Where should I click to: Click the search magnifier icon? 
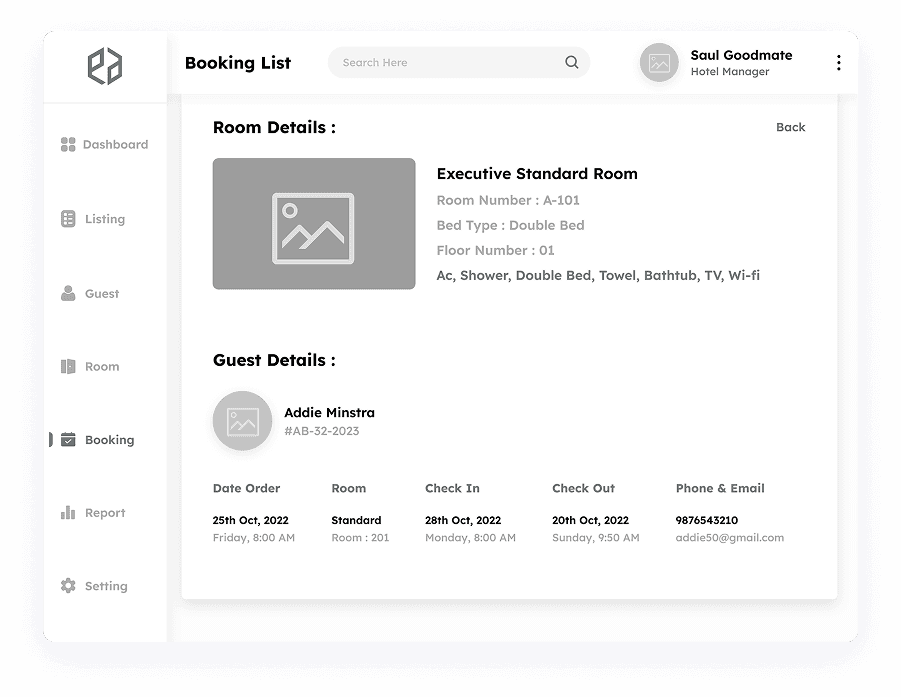tap(571, 62)
